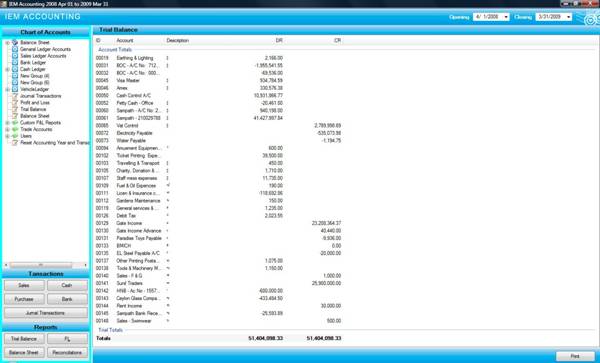Click the Bank Ledger icon
Image resolution: width=600 pixels, height=363 pixels.
(15, 62)
